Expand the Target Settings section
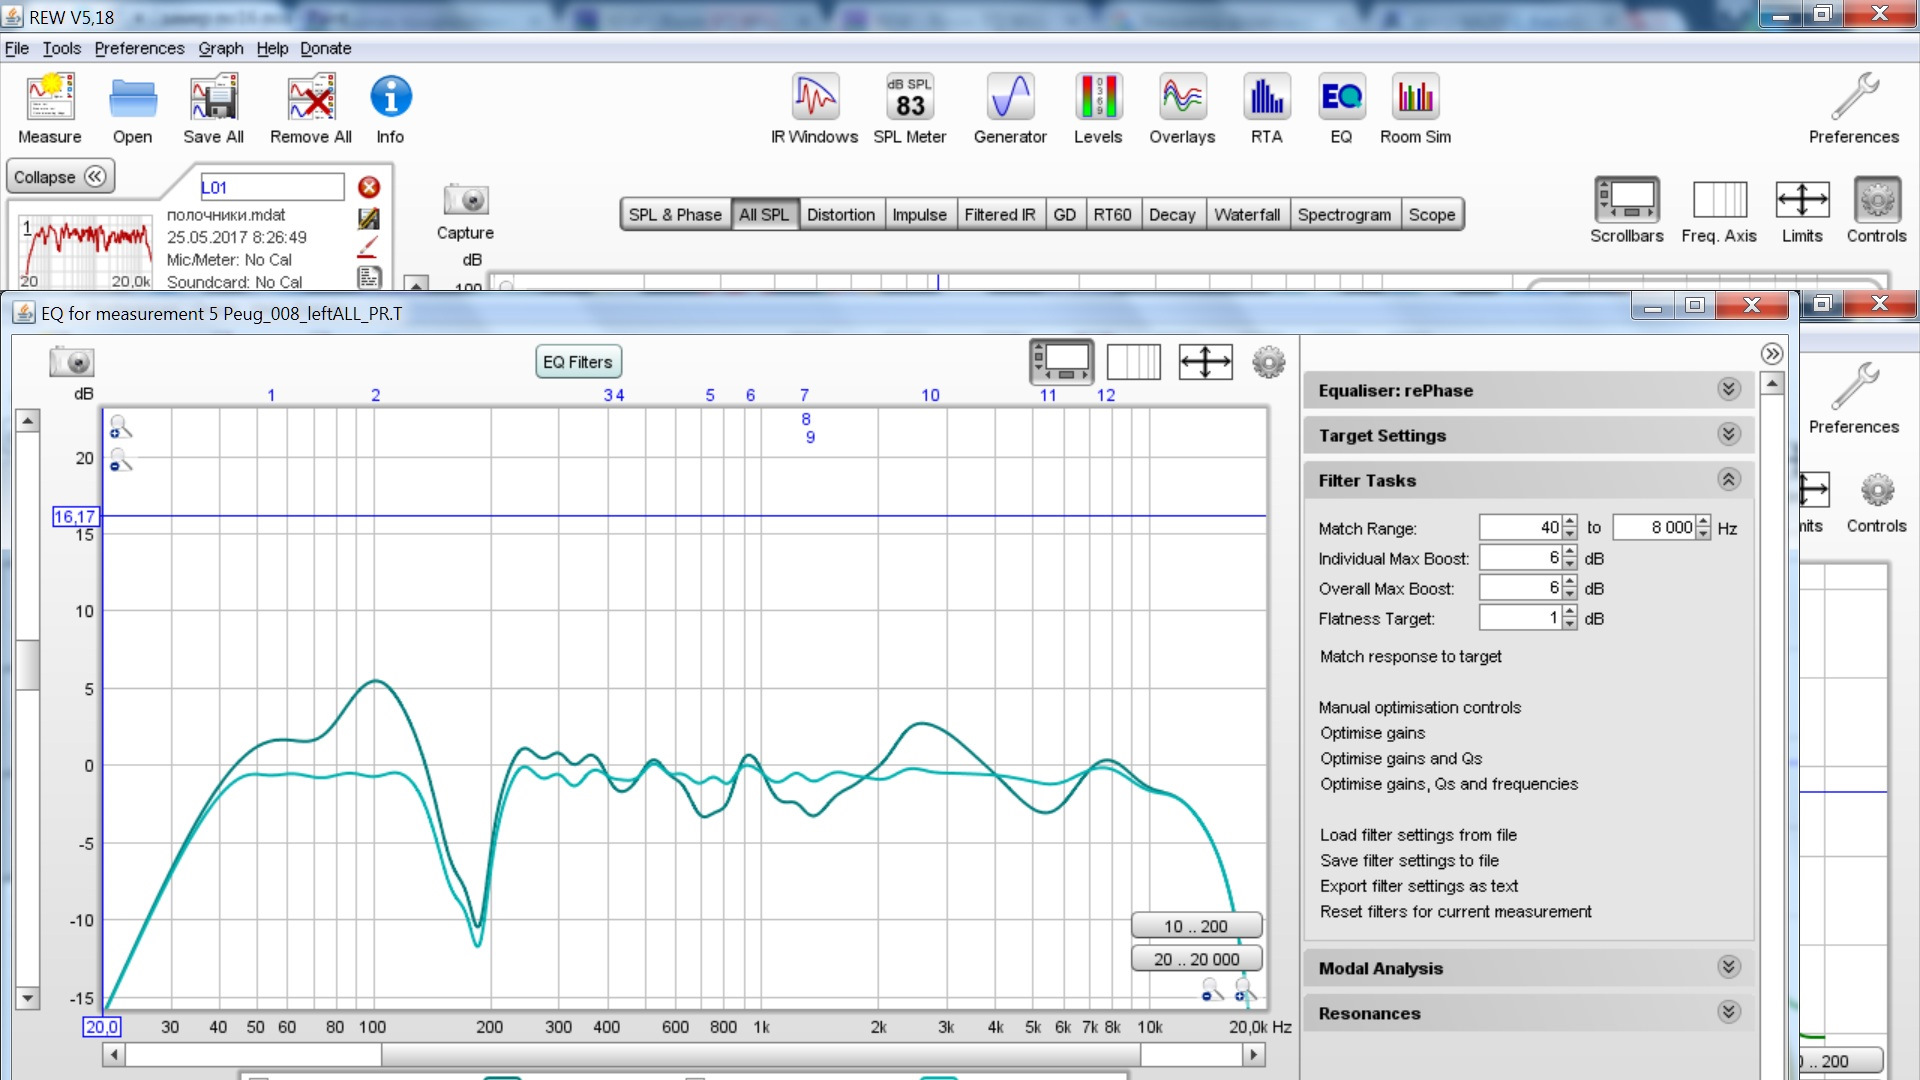This screenshot has width=1920, height=1080. (x=1729, y=435)
